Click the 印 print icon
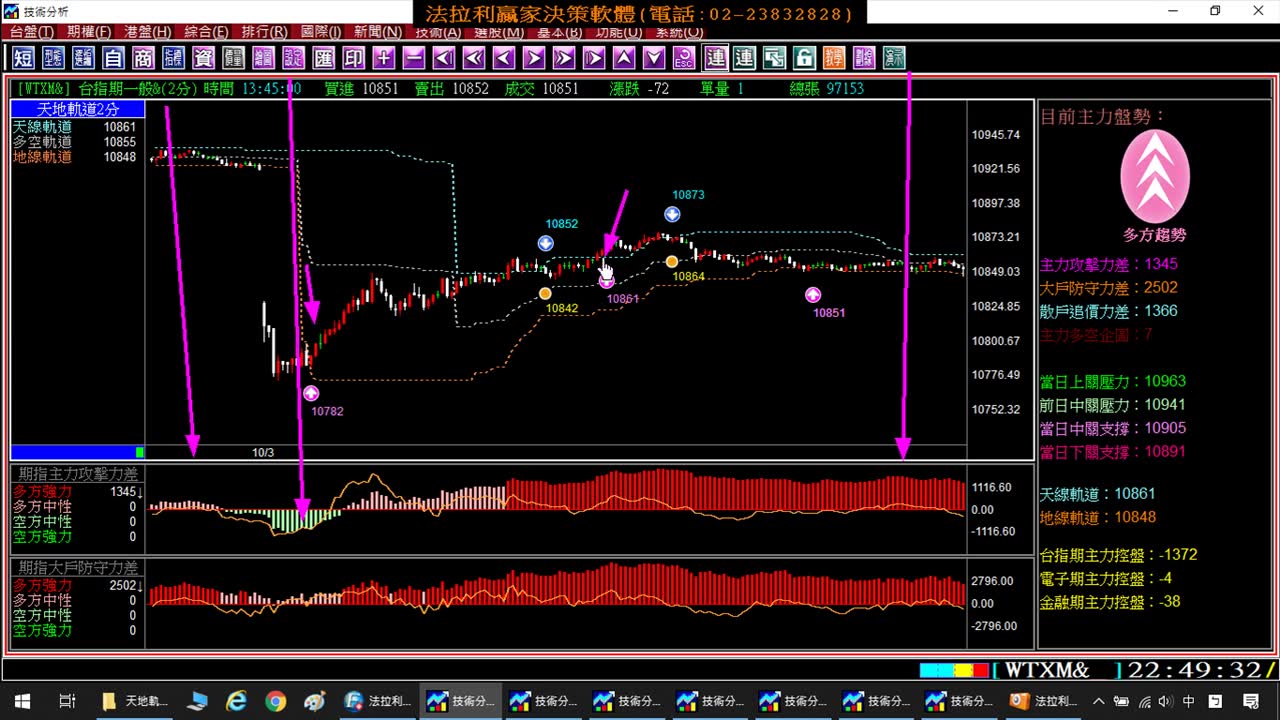The width and height of the screenshot is (1280, 720). [x=353, y=57]
